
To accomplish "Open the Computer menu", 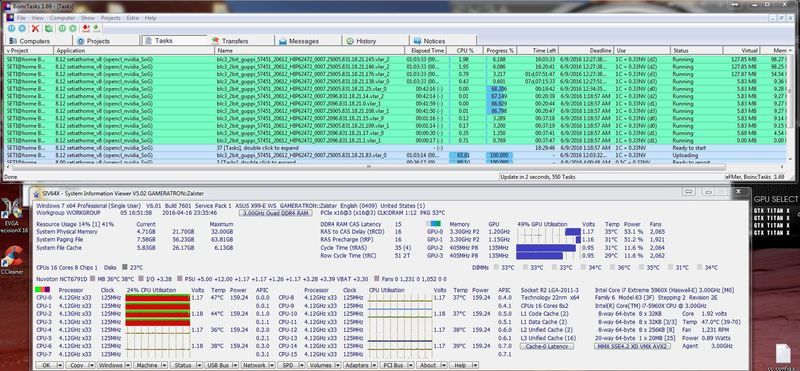I will point(62,18).
